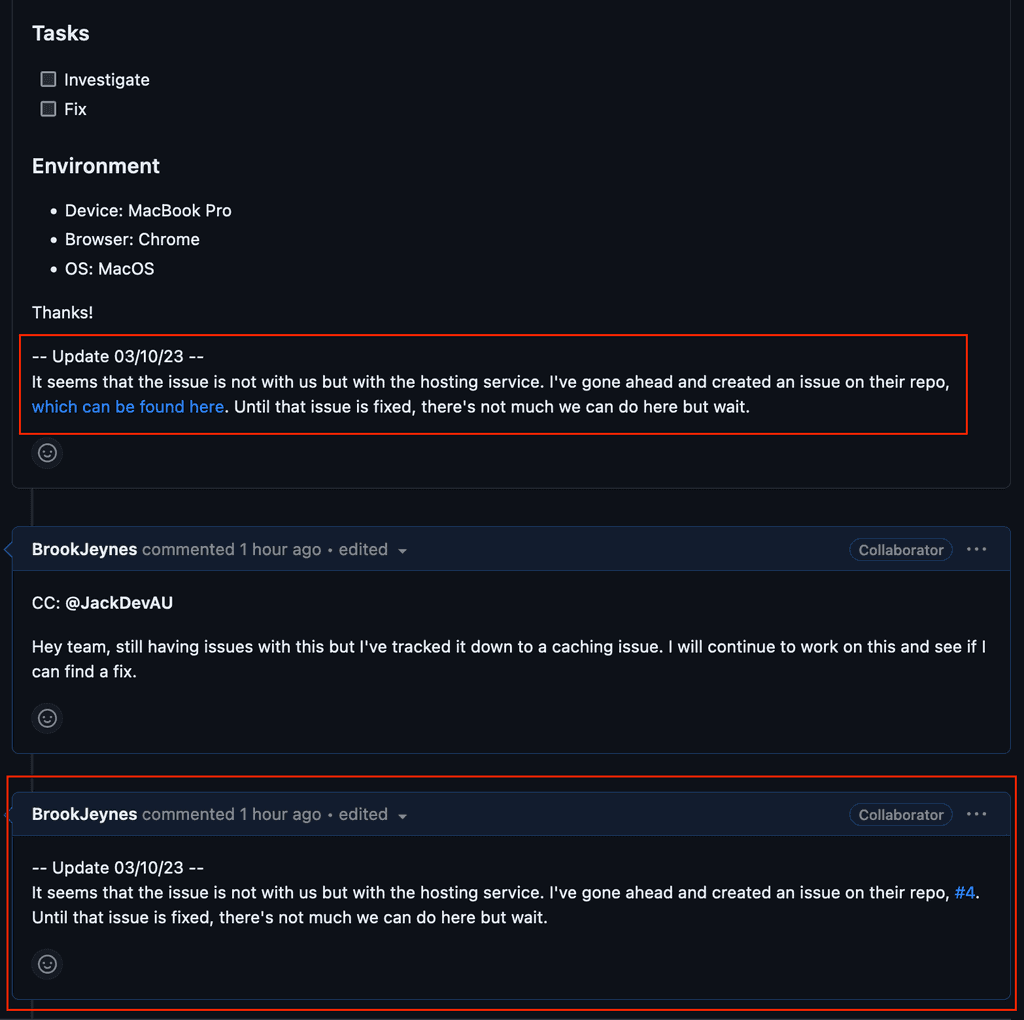
Task: Open the reaction picker on the bottom update comment
Action: [47, 964]
